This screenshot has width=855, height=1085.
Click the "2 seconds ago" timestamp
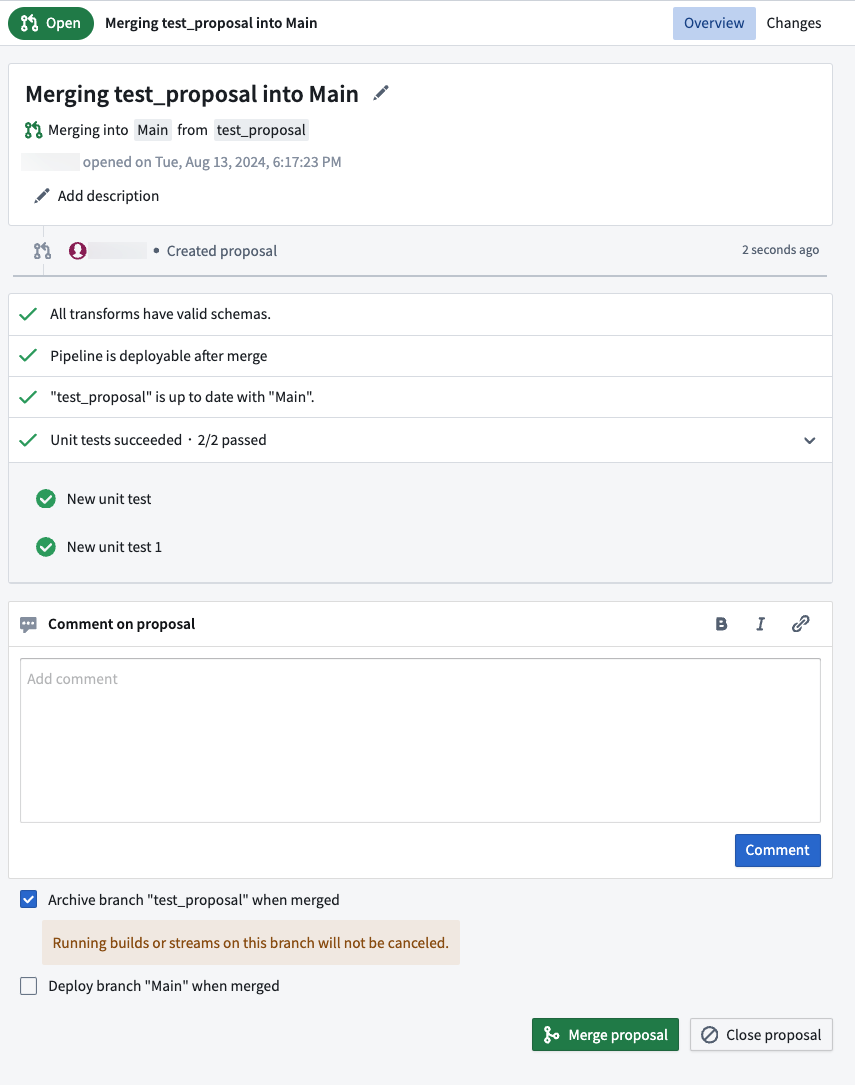pos(780,250)
